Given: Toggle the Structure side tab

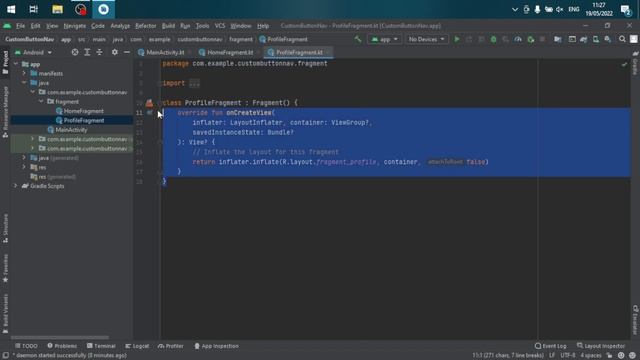Looking at the screenshot, I should pyautogui.click(x=5, y=228).
